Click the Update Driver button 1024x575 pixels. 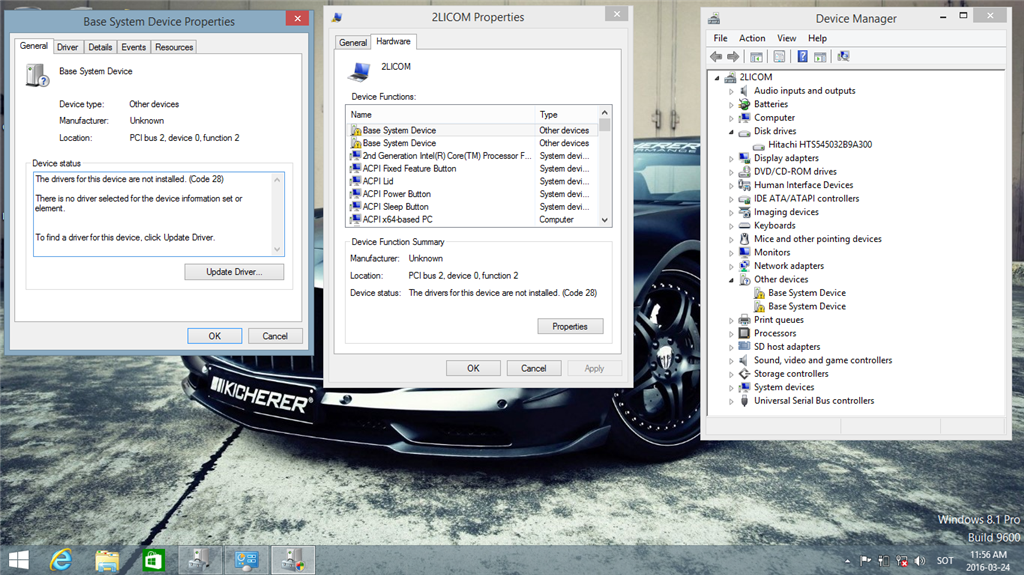point(234,272)
